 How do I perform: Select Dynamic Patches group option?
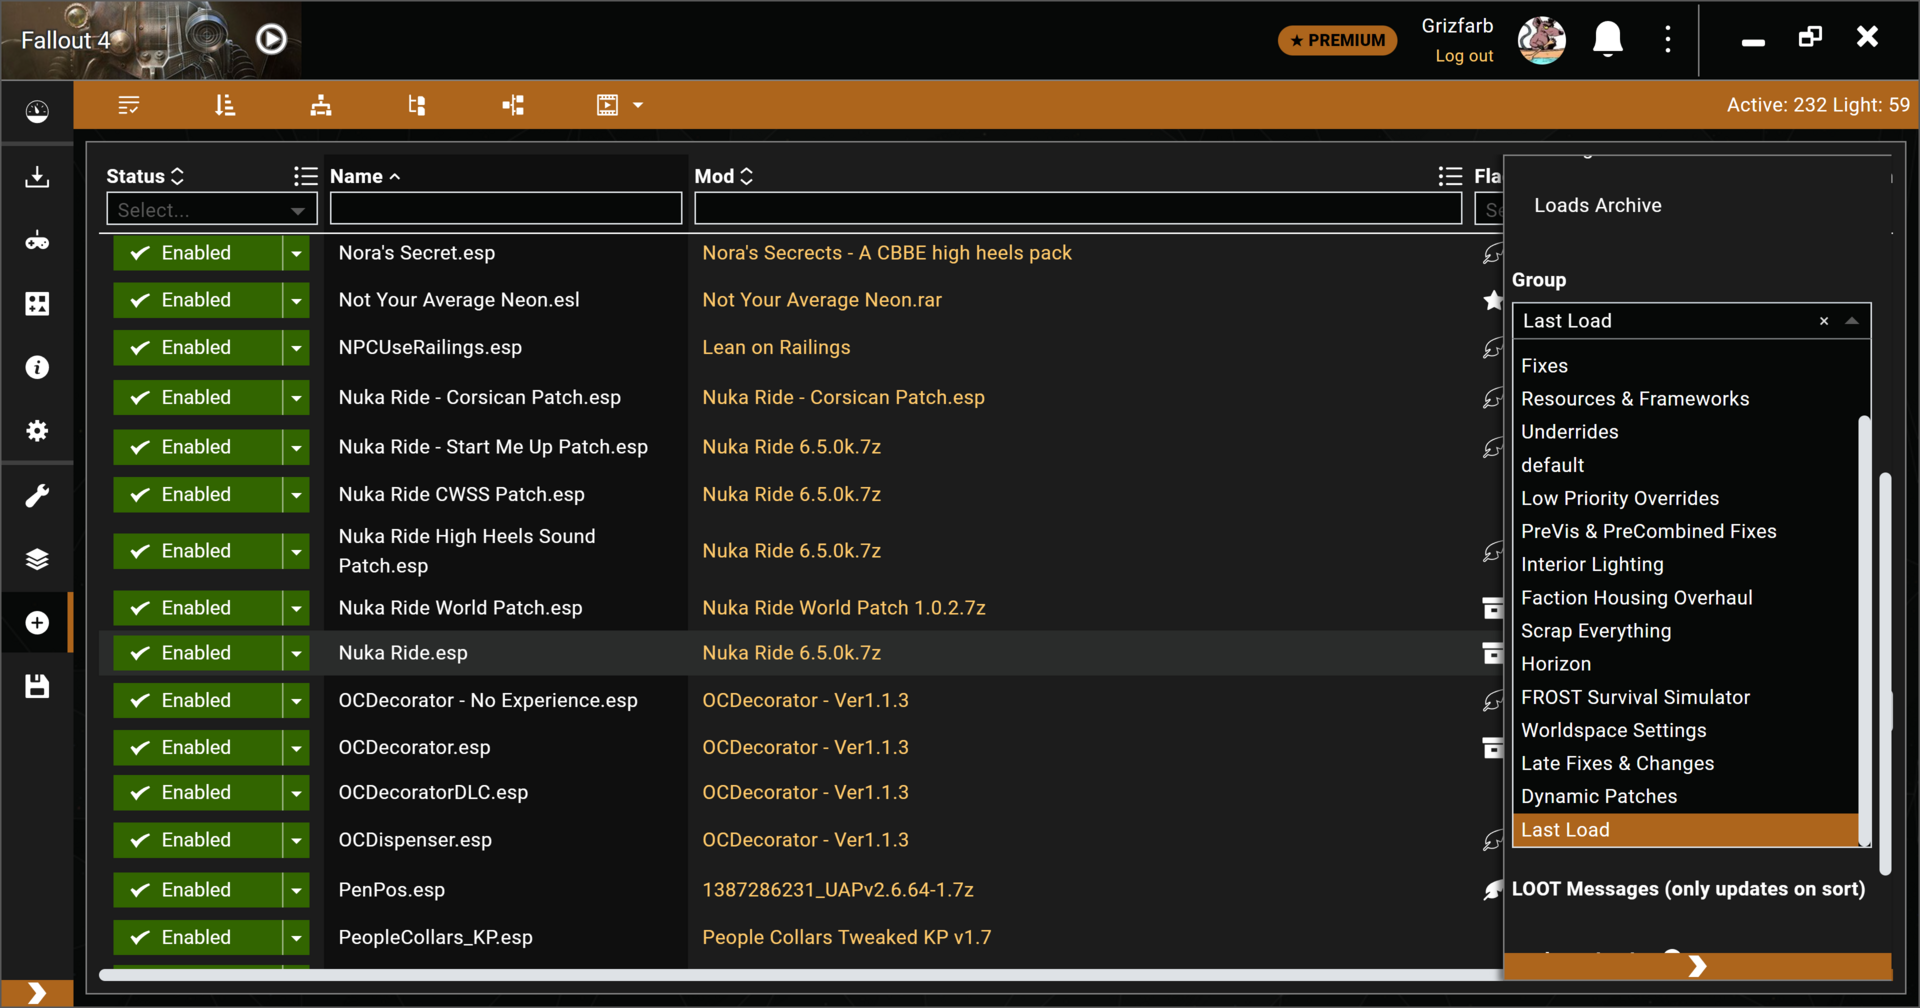1685,796
